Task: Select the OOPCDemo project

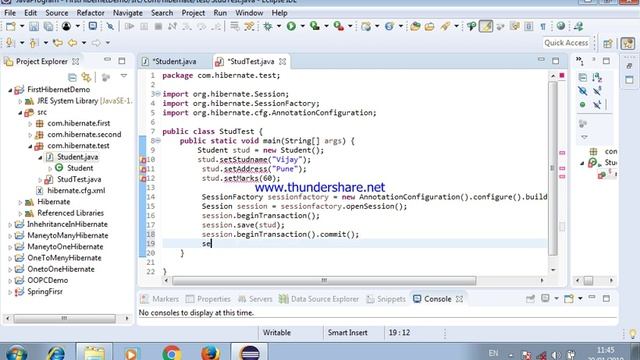Action: (x=47, y=280)
